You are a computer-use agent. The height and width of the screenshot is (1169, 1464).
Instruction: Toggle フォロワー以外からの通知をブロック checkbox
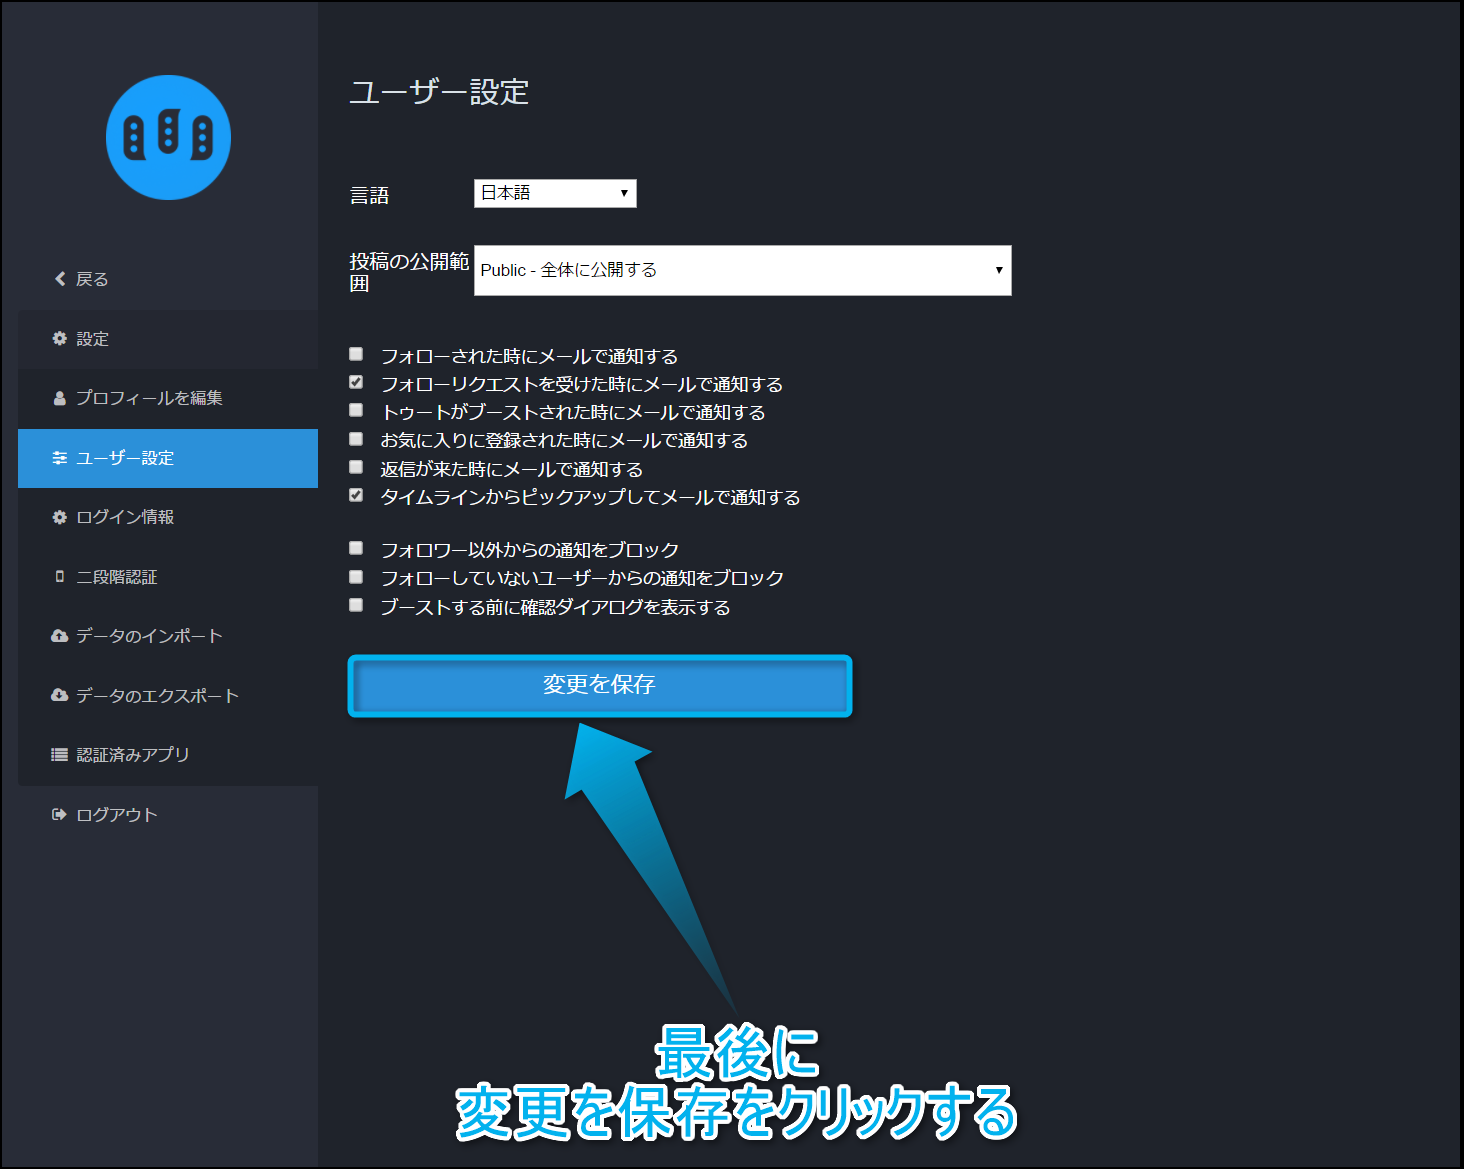(356, 548)
